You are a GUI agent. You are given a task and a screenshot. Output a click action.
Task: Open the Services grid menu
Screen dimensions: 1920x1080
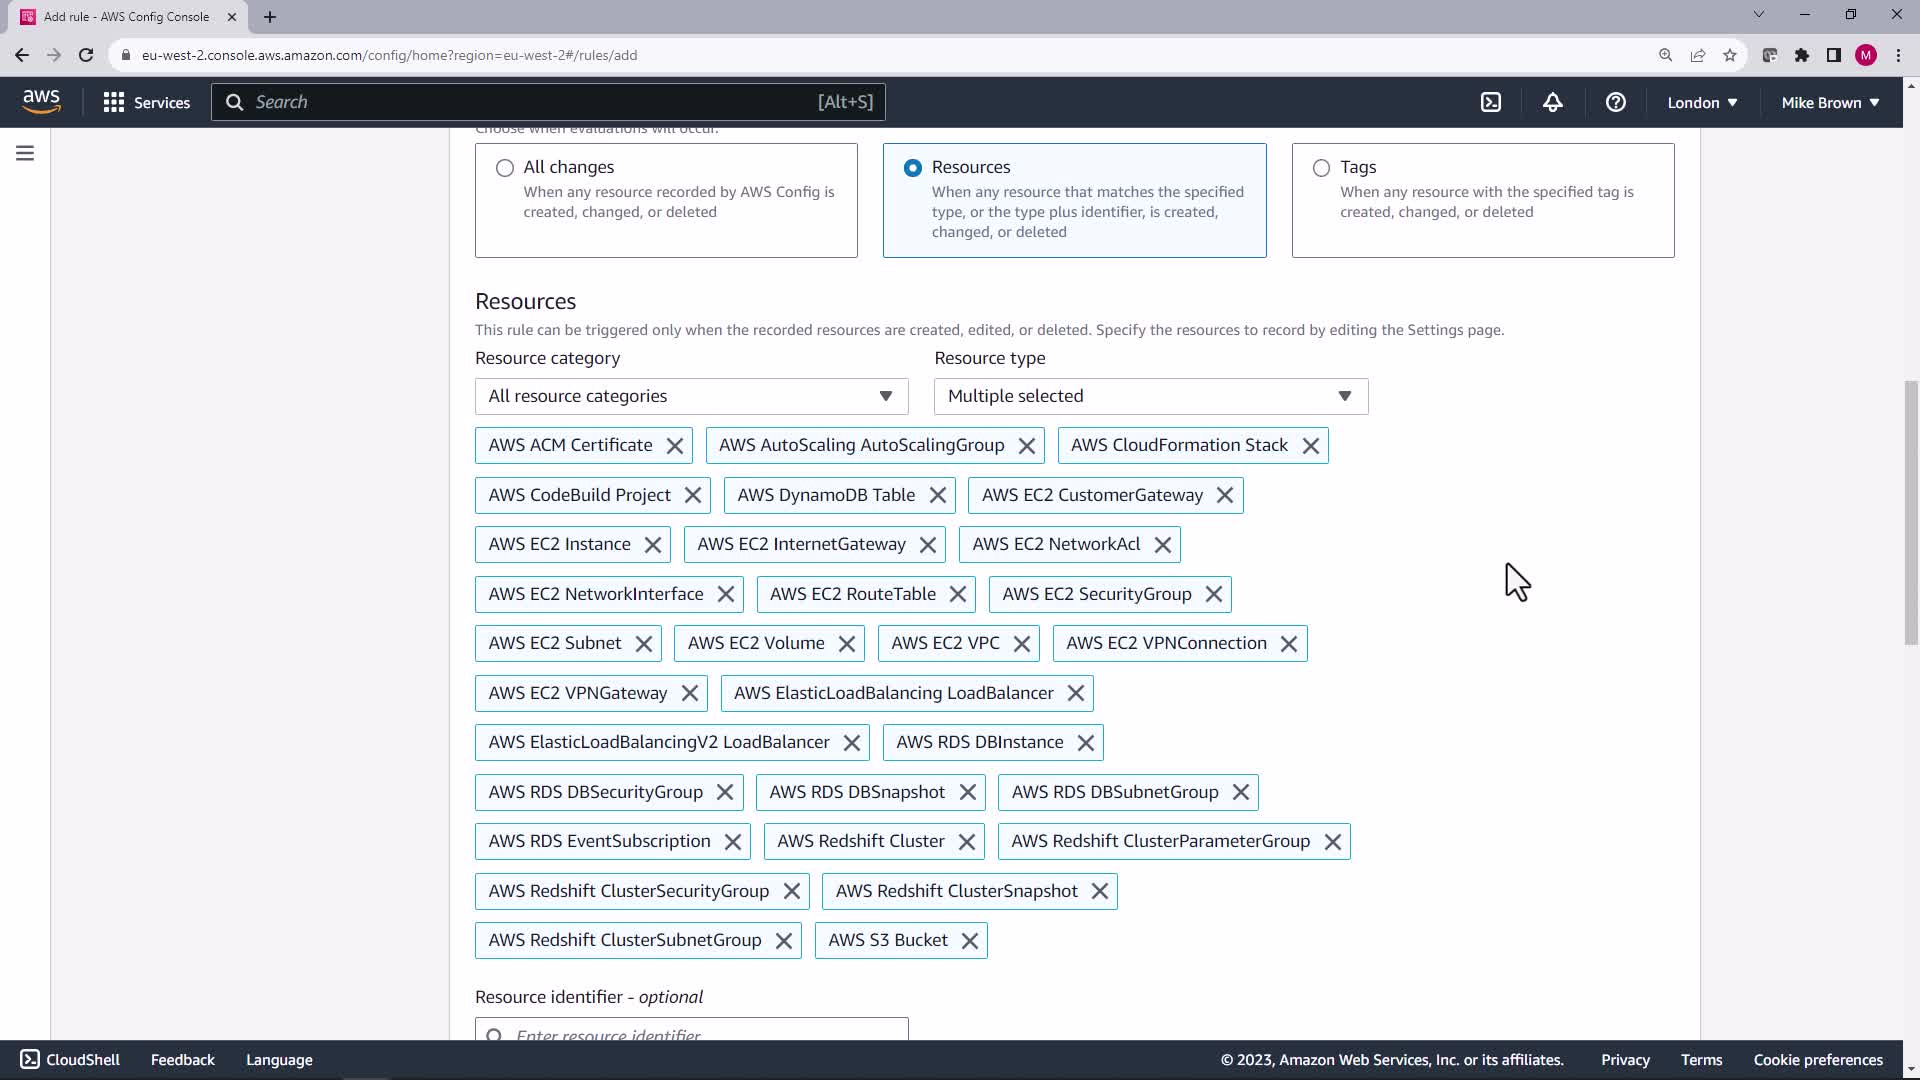pos(146,102)
